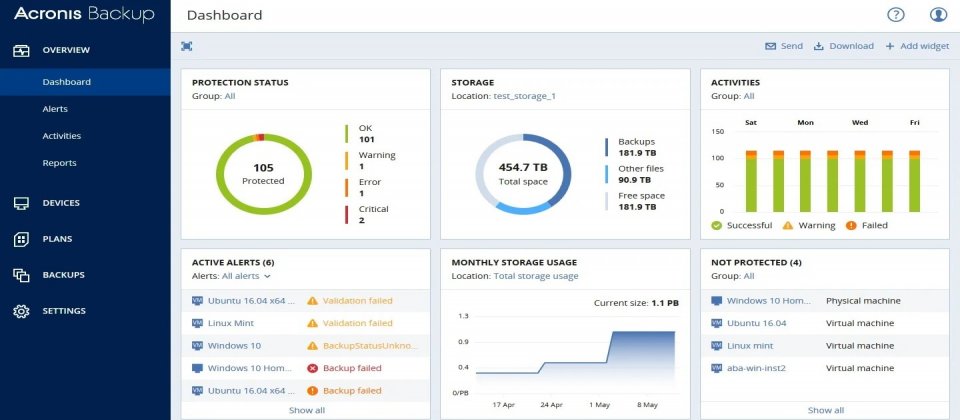Open the SETTINGS section label
This screenshot has height=420, width=960.
[x=64, y=311]
